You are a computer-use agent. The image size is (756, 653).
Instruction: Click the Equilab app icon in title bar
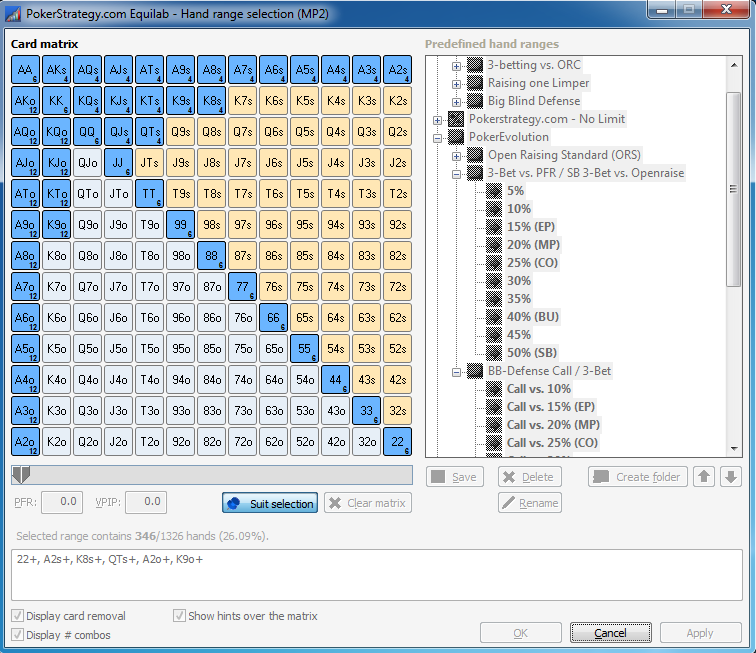pos(13,14)
